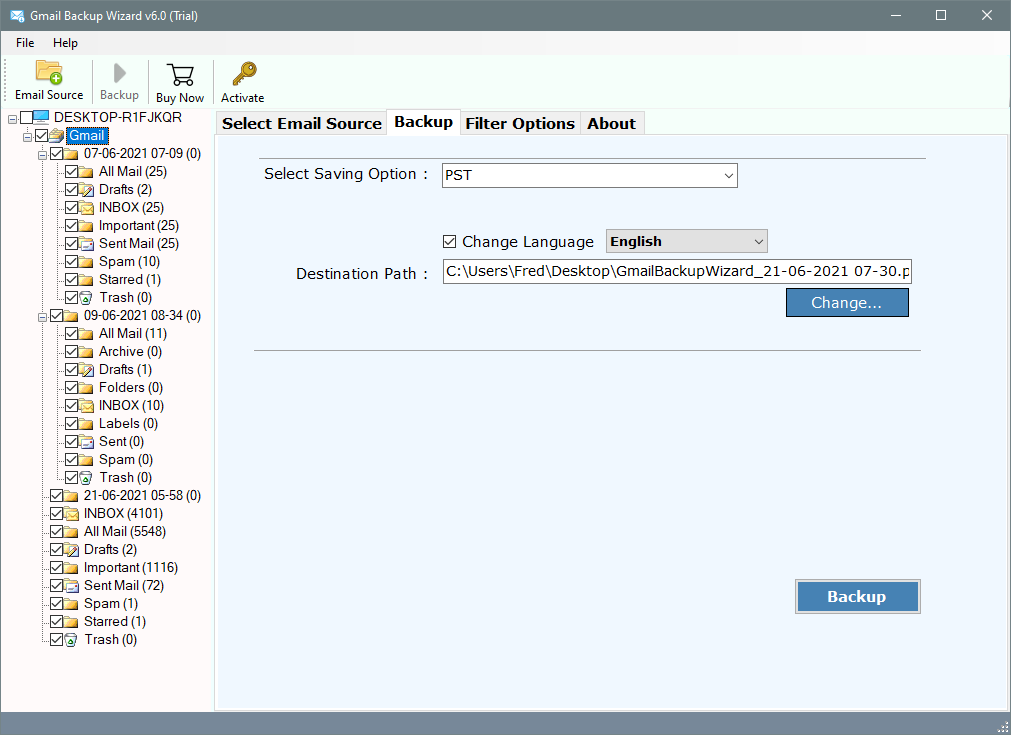
Task: Open the File menu
Action: 25,43
